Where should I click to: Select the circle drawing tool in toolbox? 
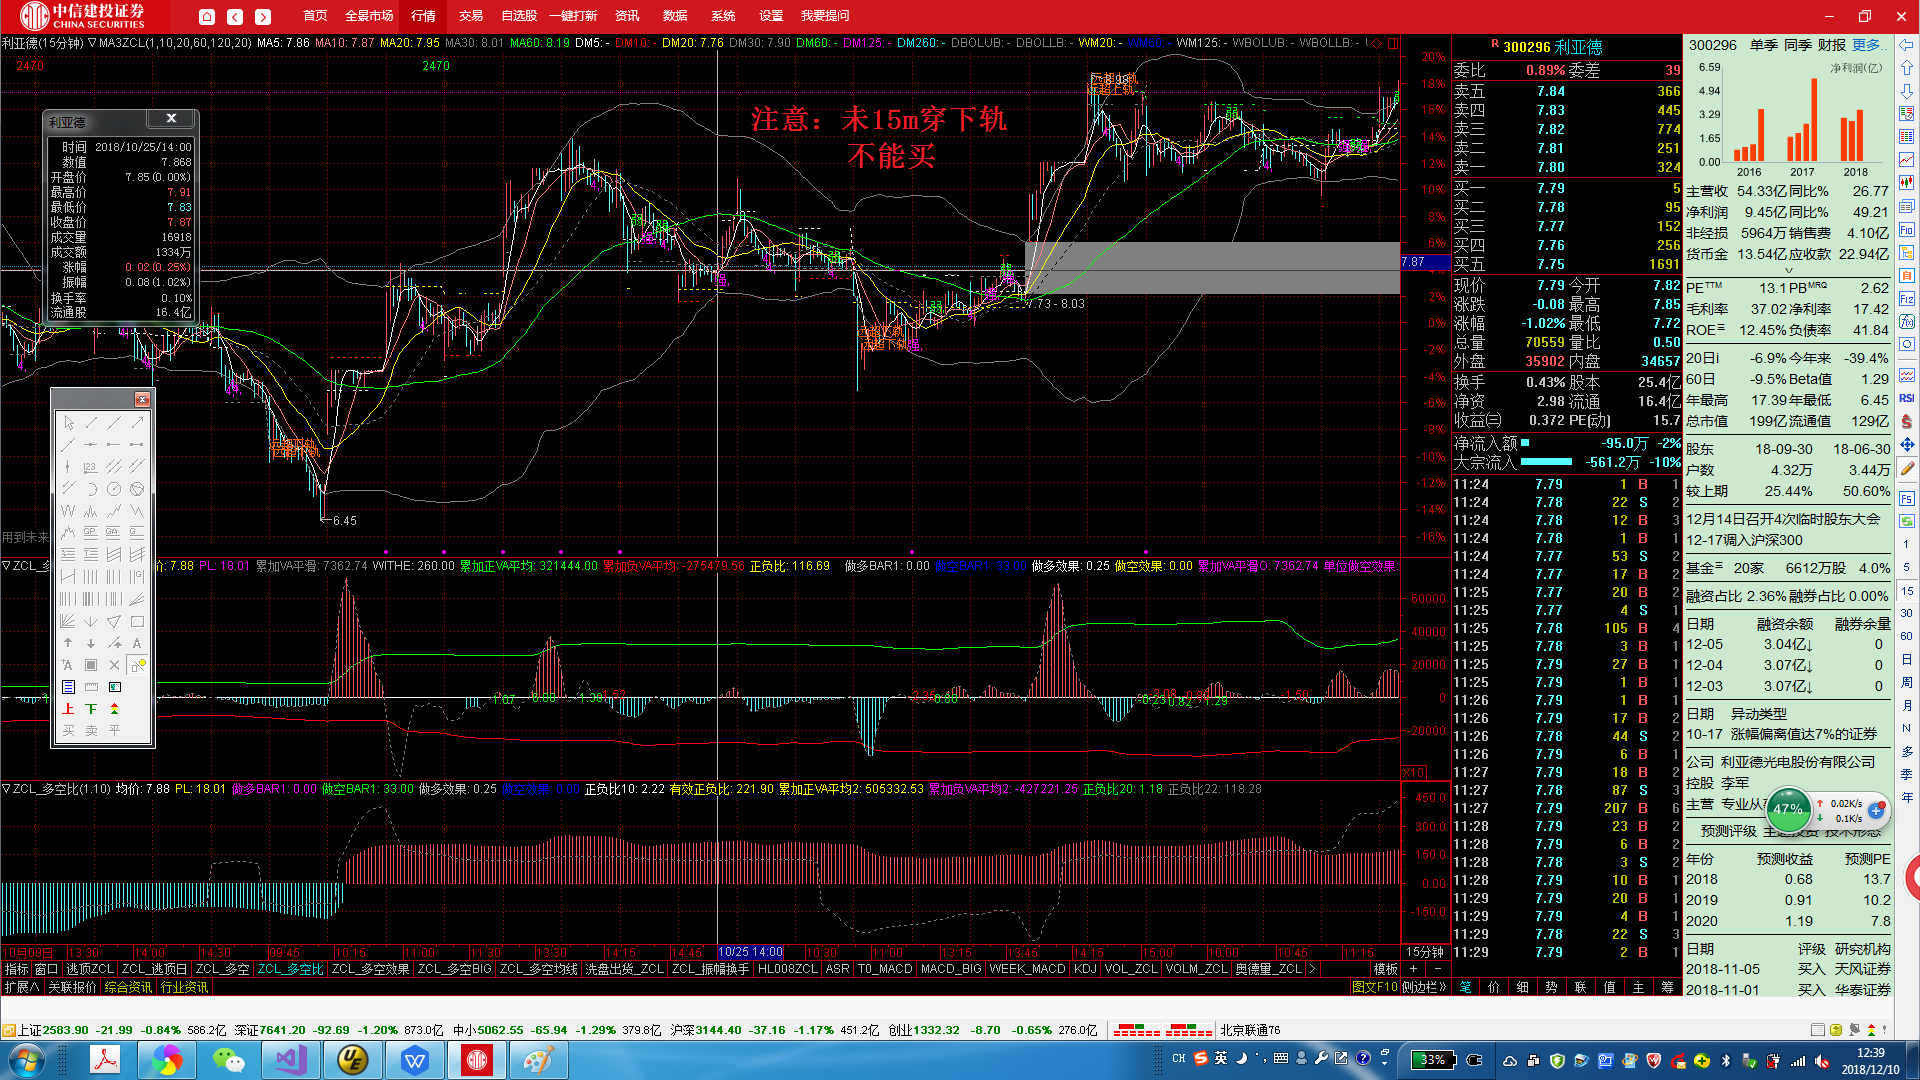pos(114,489)
